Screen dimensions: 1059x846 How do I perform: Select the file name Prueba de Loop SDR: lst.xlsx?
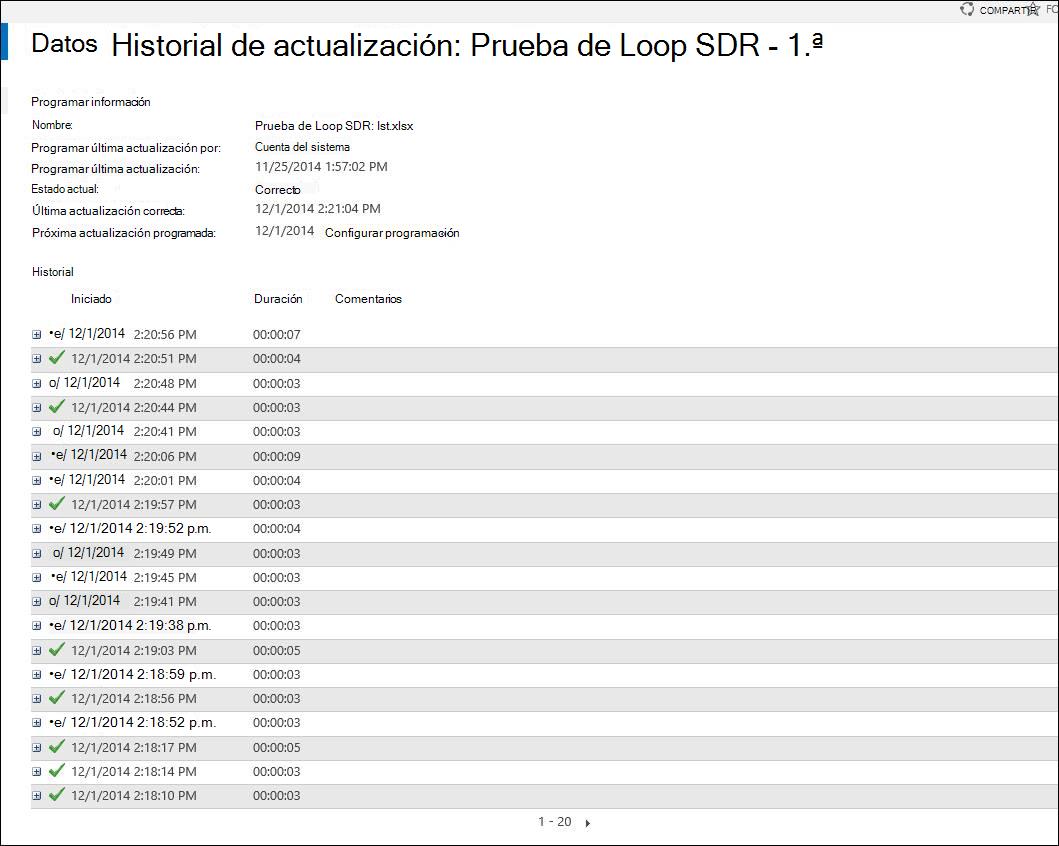(334, 126)
